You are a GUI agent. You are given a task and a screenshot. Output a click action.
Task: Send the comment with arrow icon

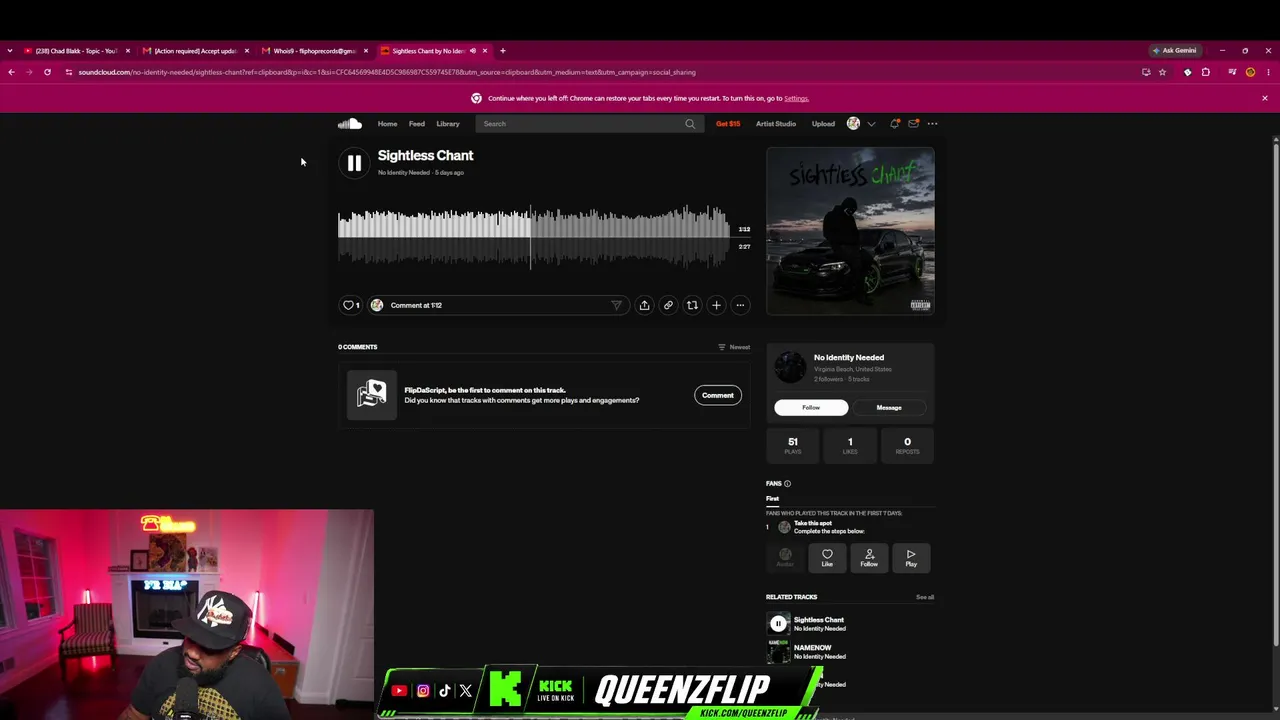tap(616, 305)
